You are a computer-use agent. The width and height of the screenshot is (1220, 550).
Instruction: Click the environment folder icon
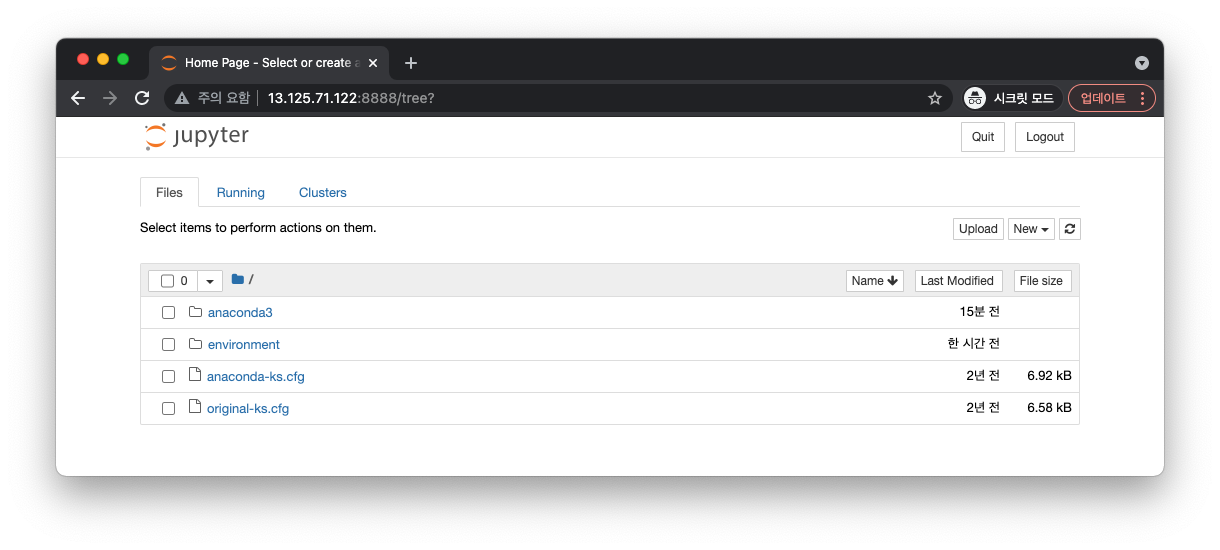(195, 344)
